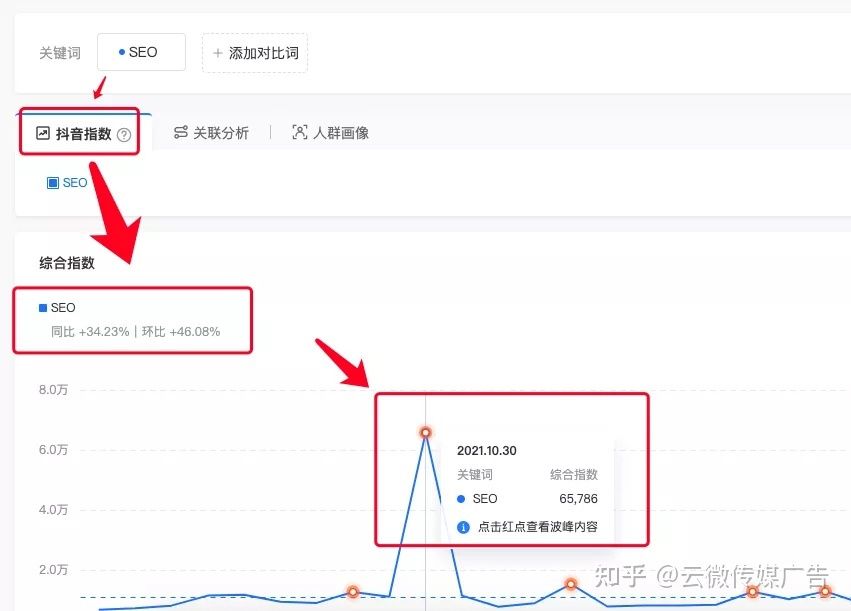This screenshot has width=851, height=611.
Task: Toggle the blue SEO legend square under the tabs
Action: pos(52,183)
